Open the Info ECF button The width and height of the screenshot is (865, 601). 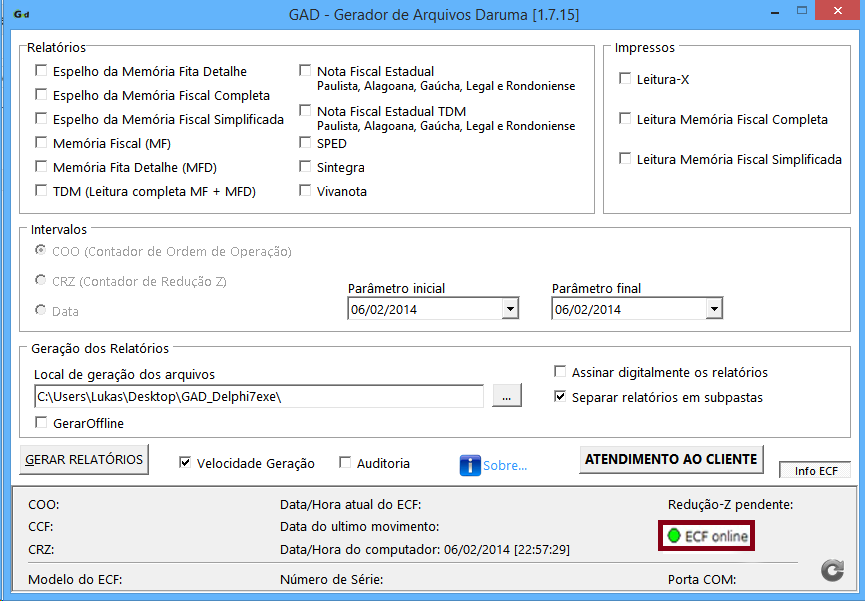pos(815,471)
